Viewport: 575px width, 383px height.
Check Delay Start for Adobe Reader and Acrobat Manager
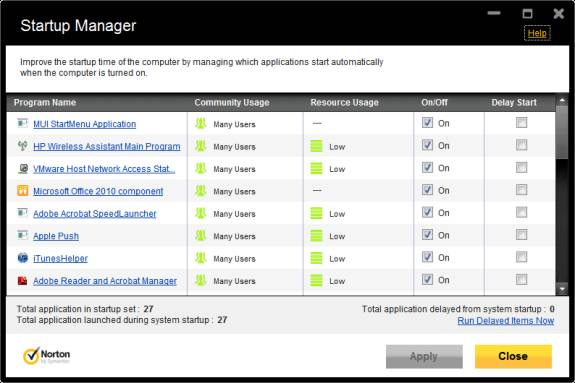(521, 279)
